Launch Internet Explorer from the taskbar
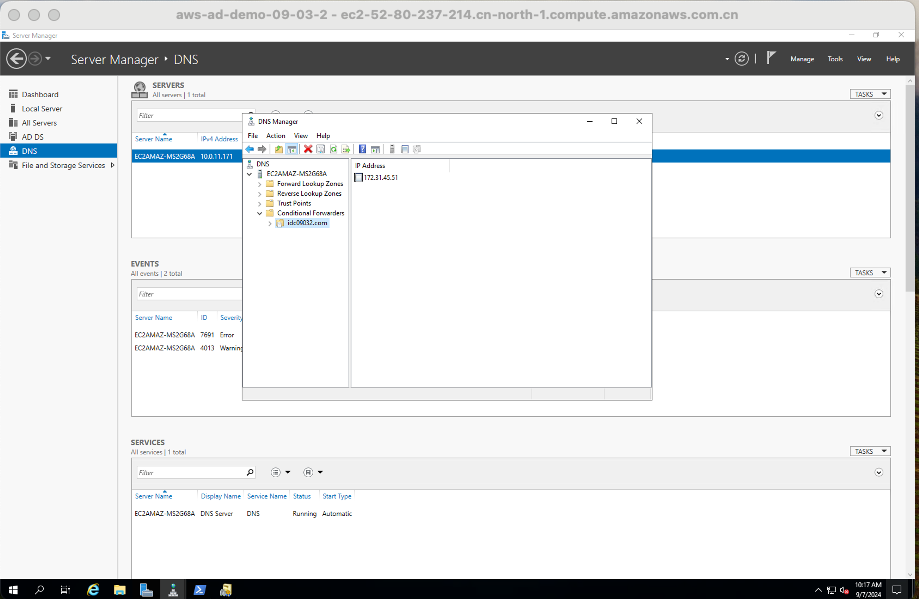Image resolution: width=919 pixels, height=599 pixels. (x=92, y=589)
